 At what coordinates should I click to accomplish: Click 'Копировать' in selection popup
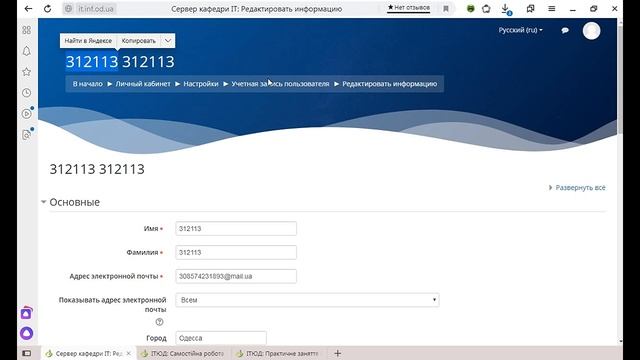click(x=138, y=41)
